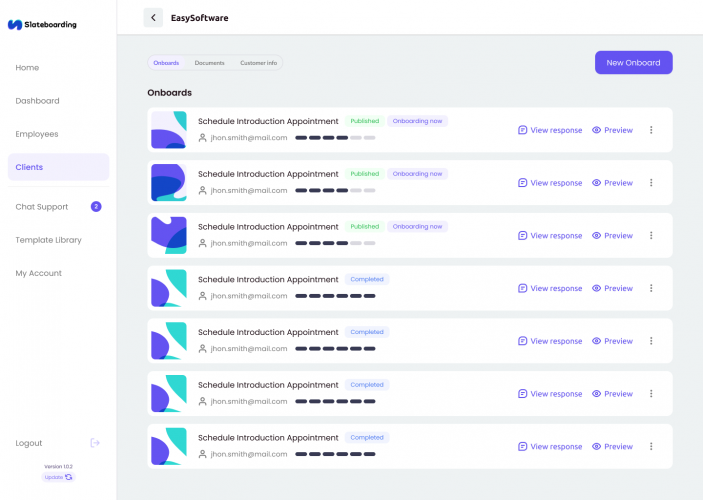Viewport: 703px width, 500px height.
Task: Click the Onboarding now badge on the second onboard
Action: (x=417, y=174)
